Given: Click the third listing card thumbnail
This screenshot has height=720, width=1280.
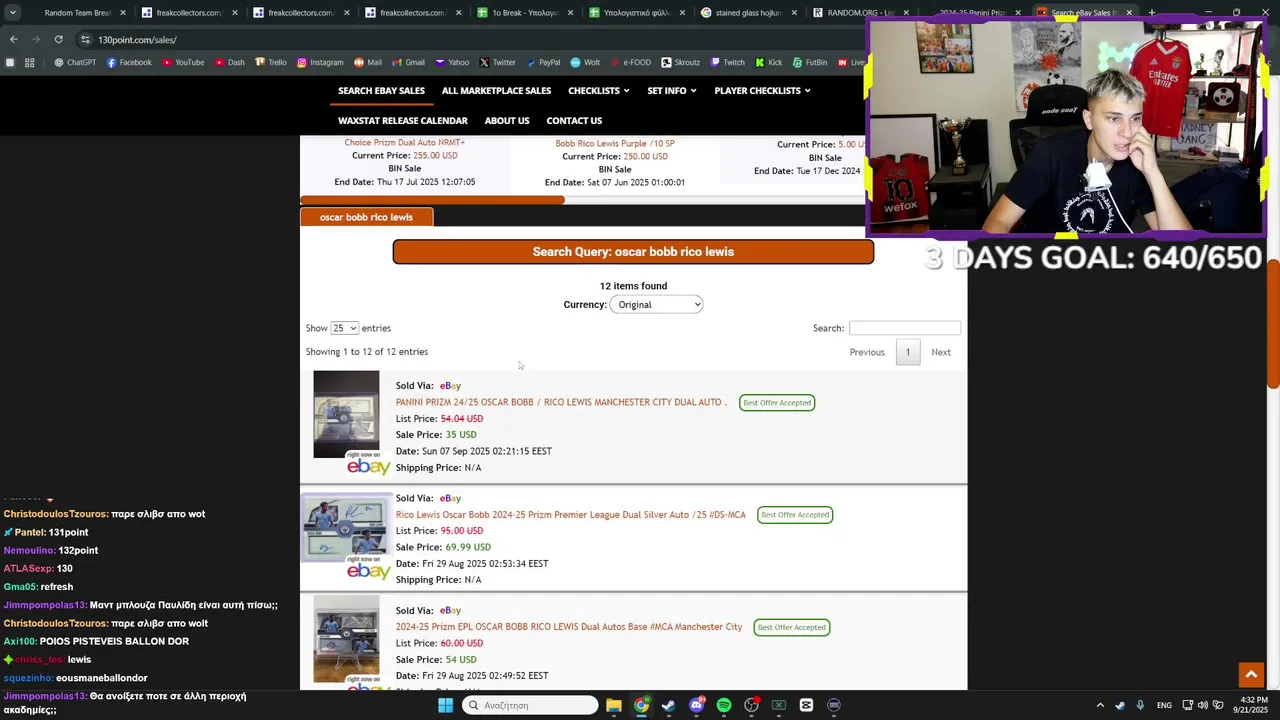Looking at the screenshot, I should 346,639.
